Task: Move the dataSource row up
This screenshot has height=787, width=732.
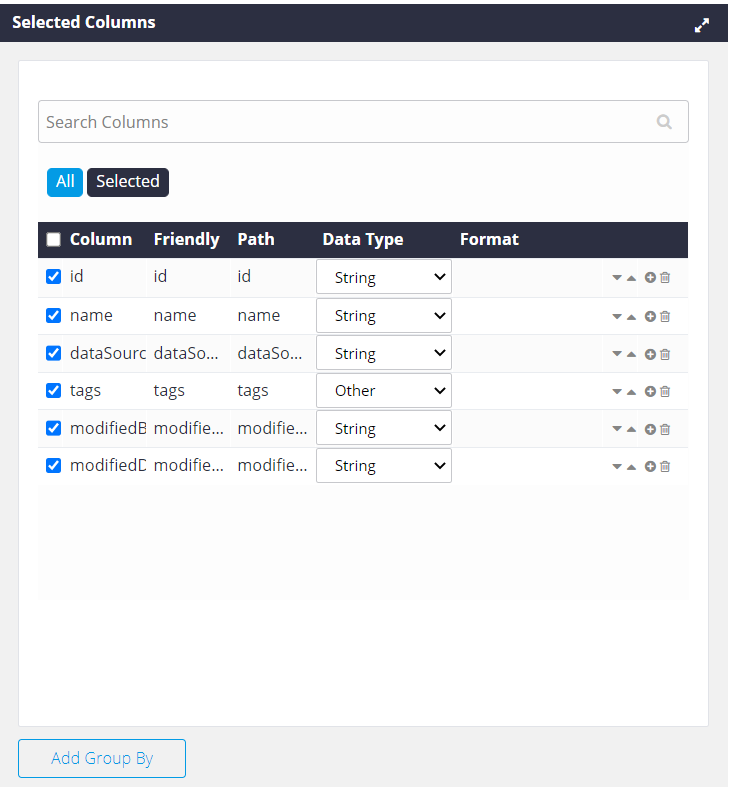Action: (x=631, y=354)
